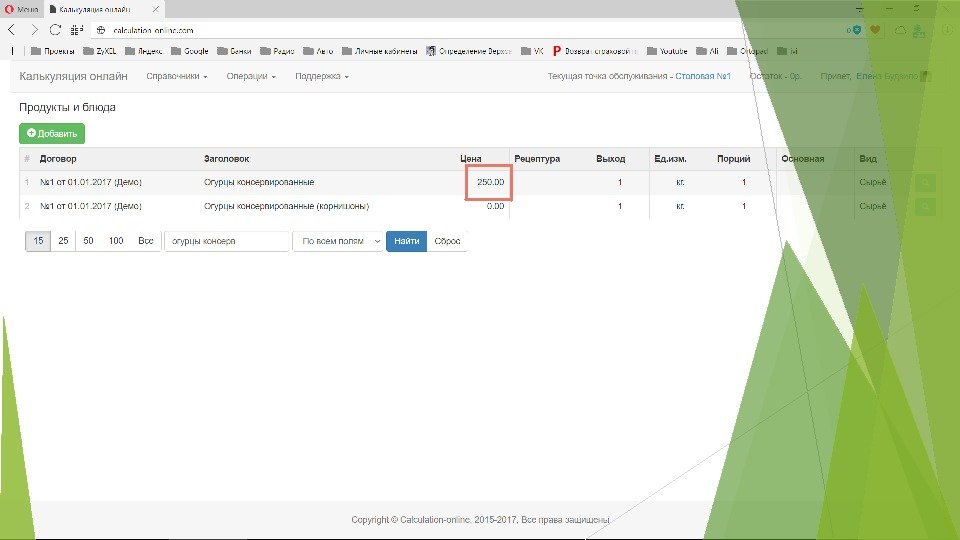
Task: Click the heart bookmark icon in address bar
Action: point(876,30)
